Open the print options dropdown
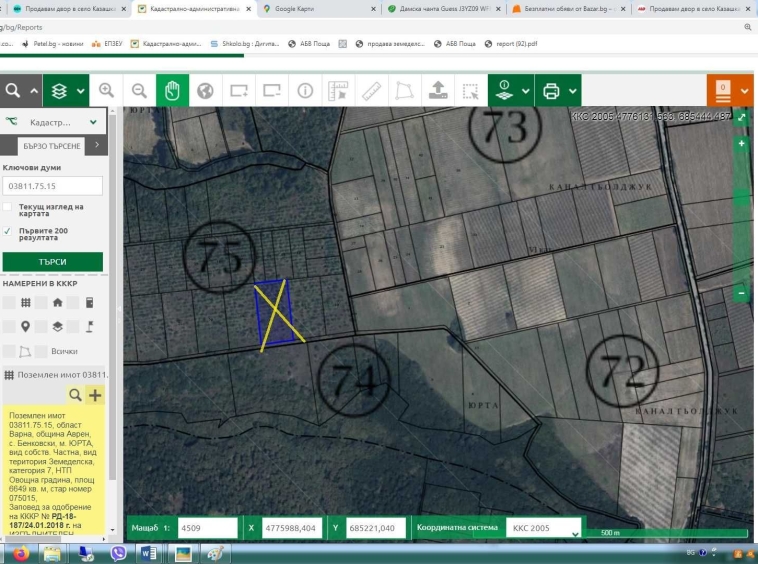Viewport: 758px width, 564px height. tap(573, 91)
